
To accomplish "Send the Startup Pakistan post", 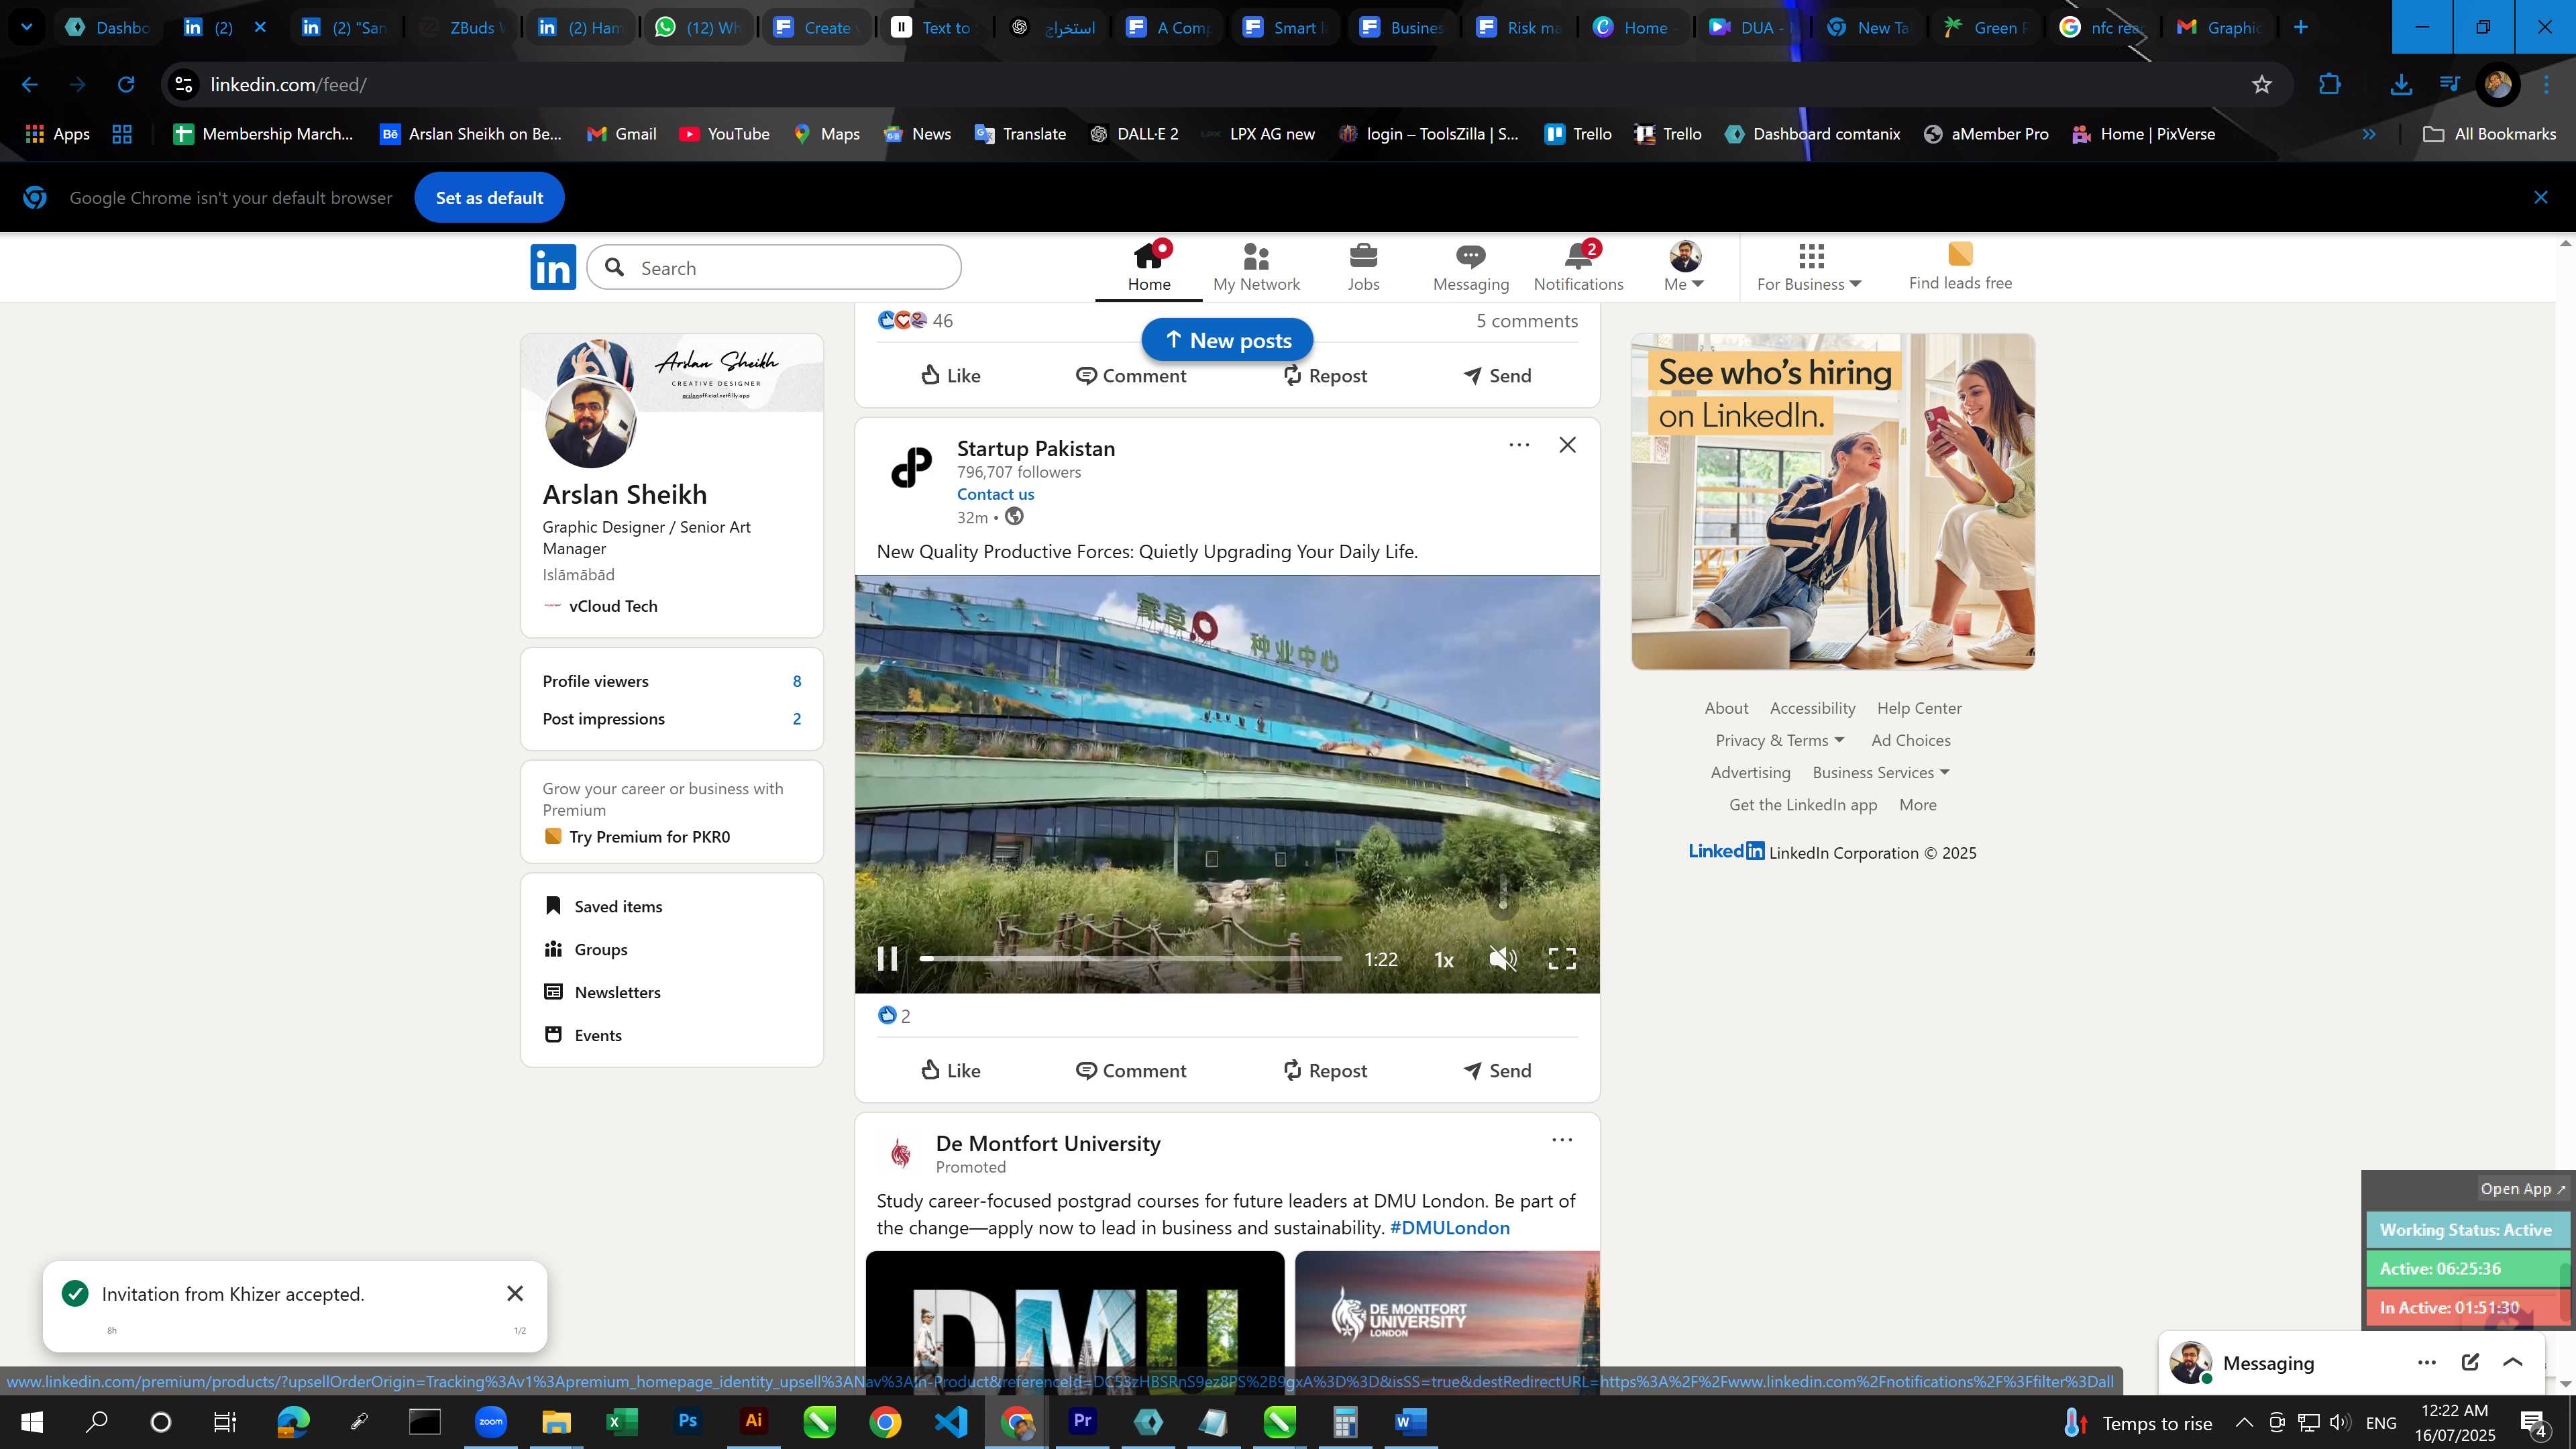I will point(1497,1070).
